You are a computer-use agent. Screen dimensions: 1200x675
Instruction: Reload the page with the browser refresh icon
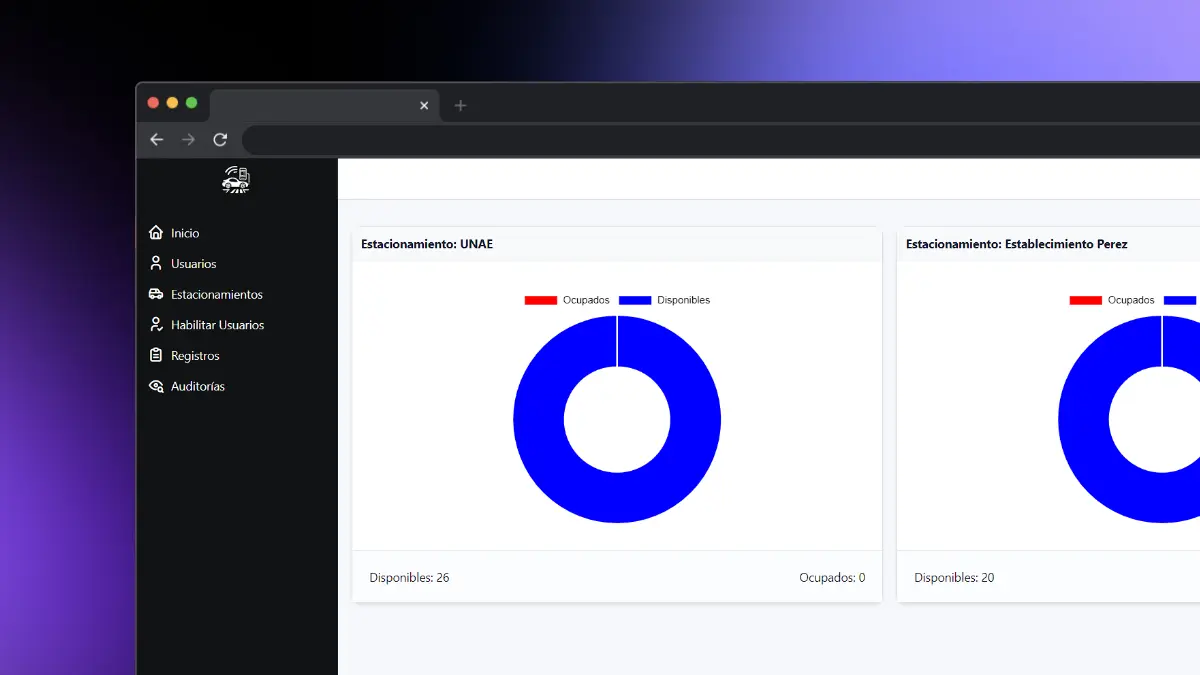point(220,140)
